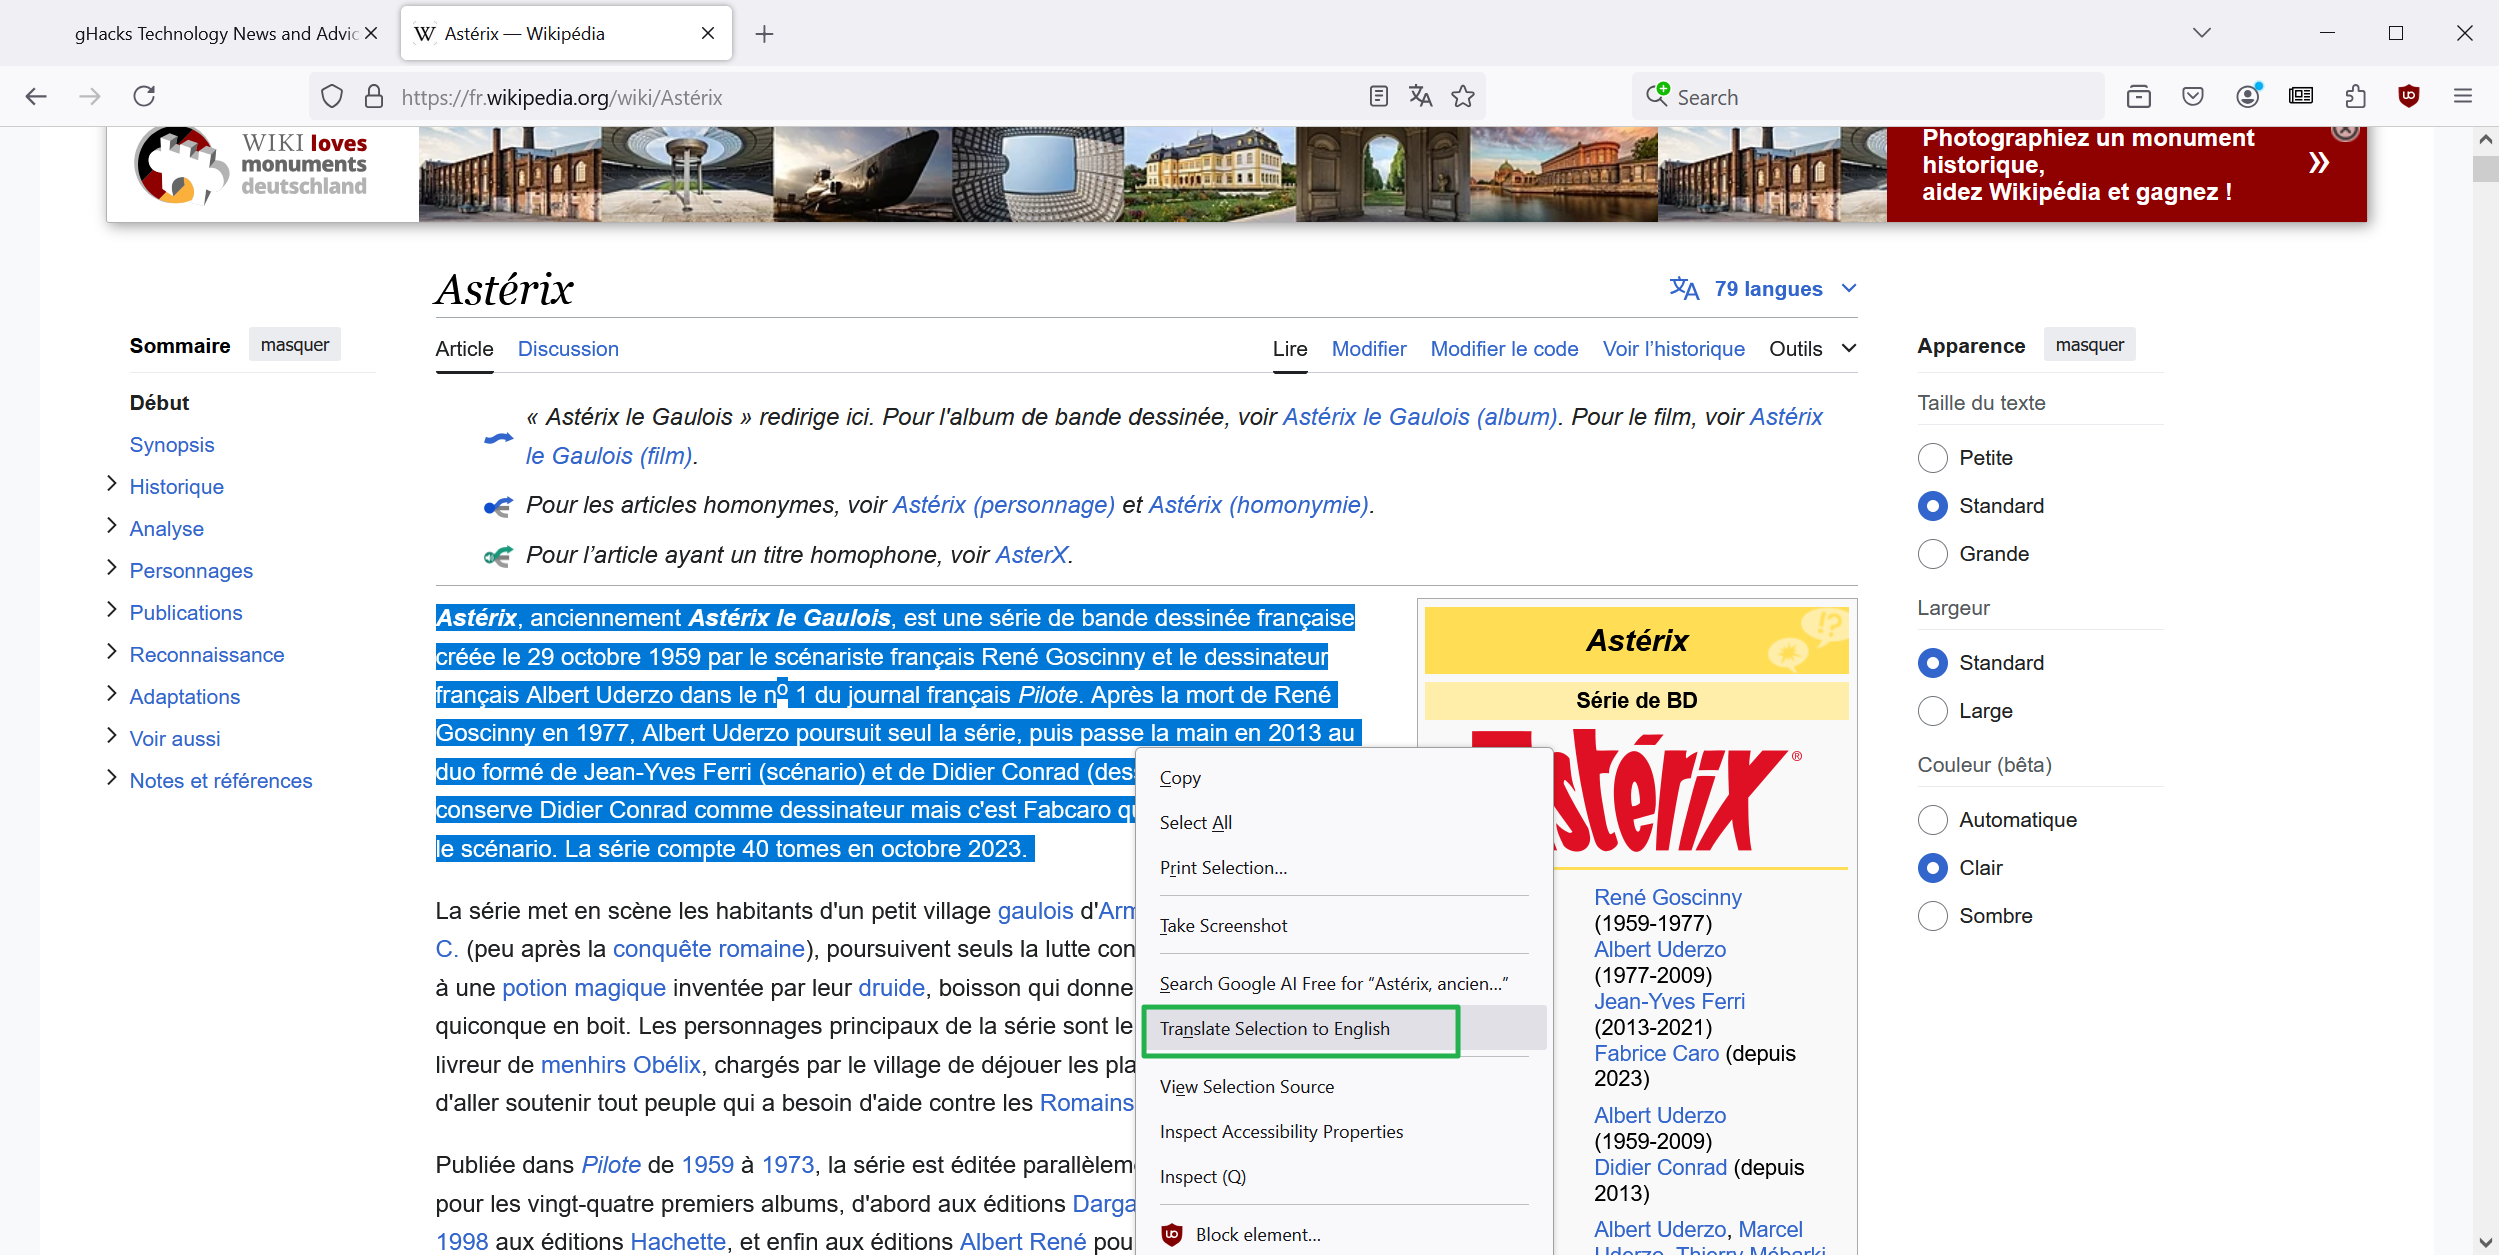Expand the Historique section in Sommaire
The image size is (2499, 1255).
[x=111, y=484]
